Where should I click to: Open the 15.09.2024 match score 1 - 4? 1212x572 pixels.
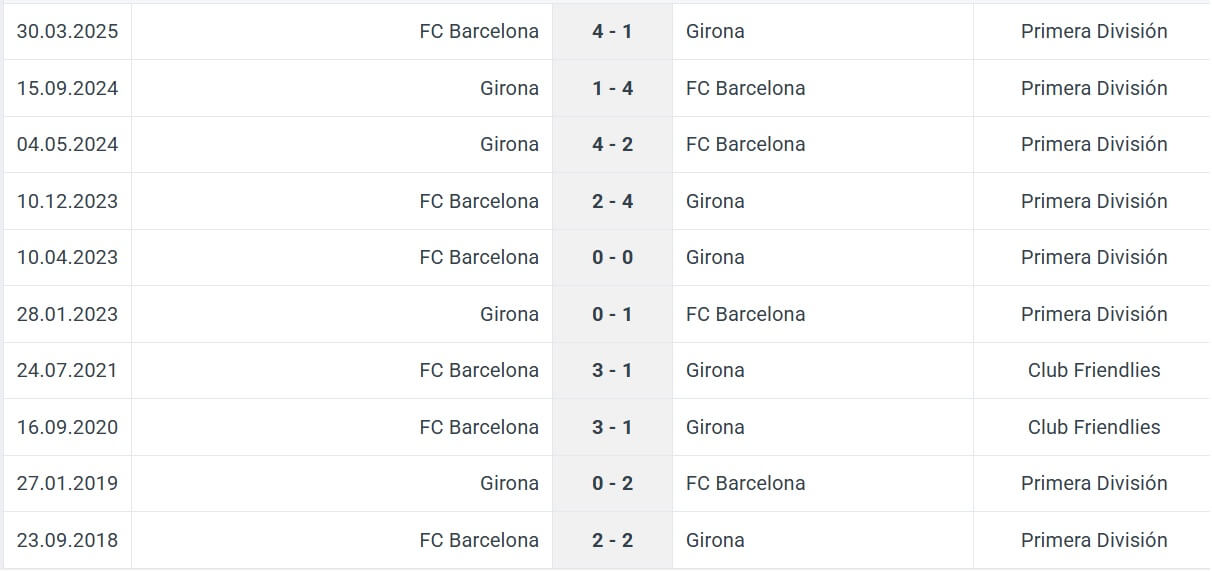click(x=612, y=88)
